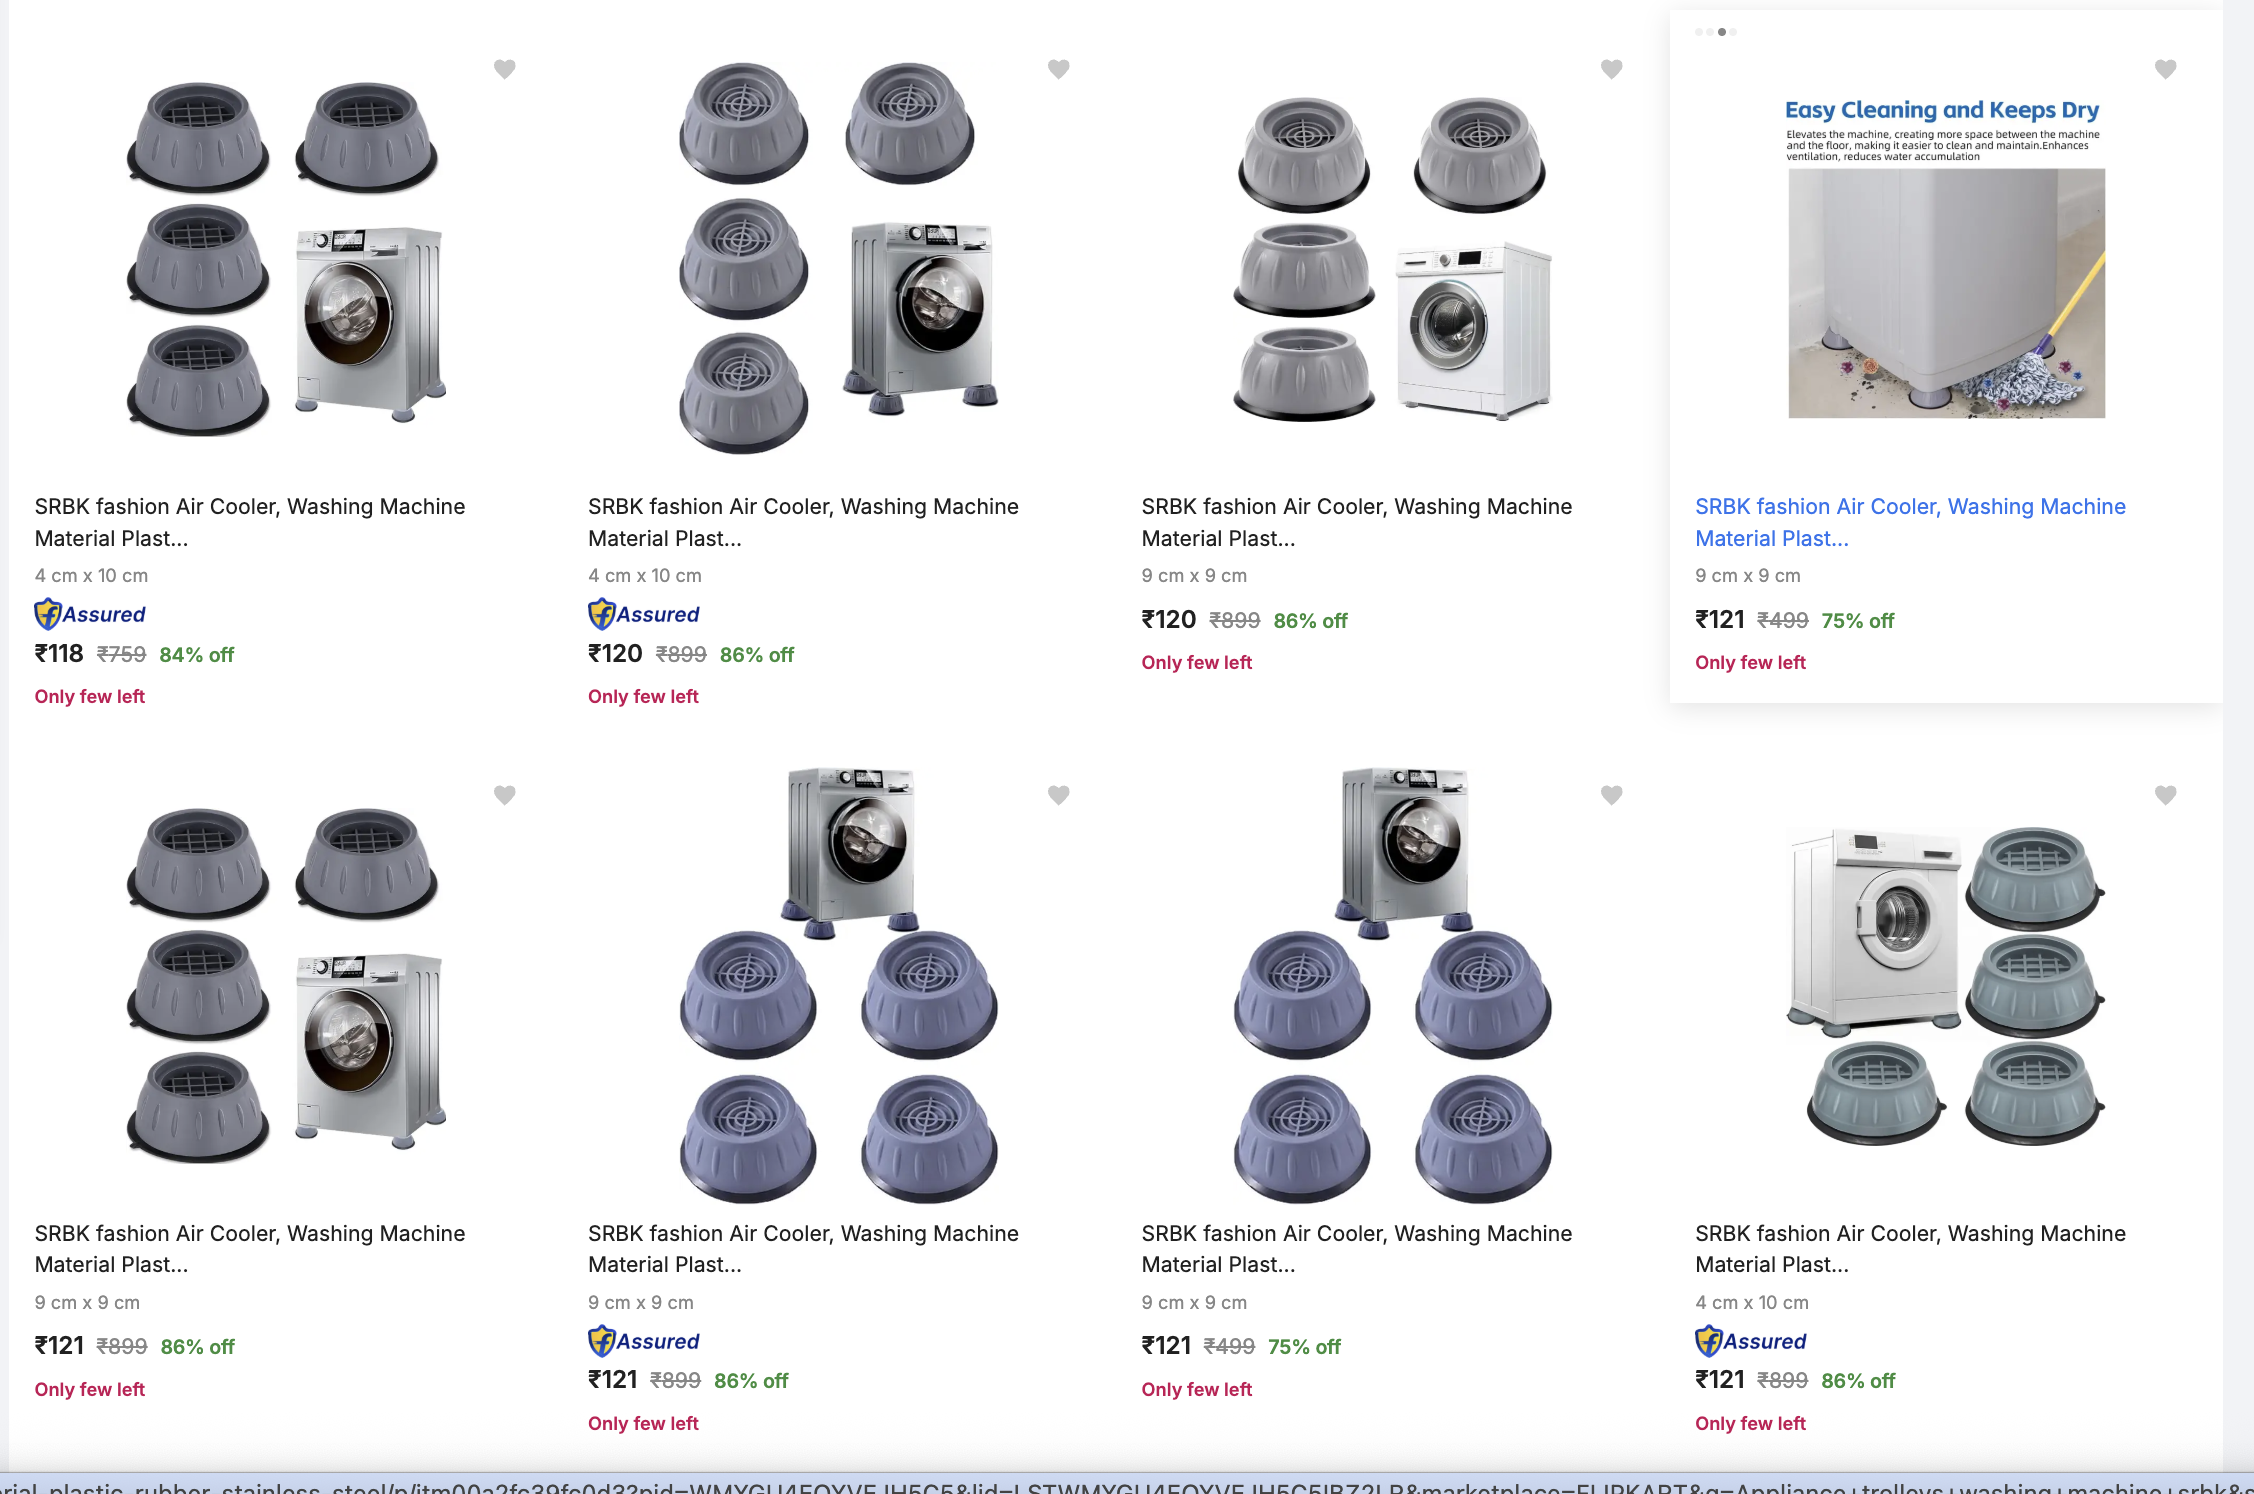The width and height of the screenshot is (2254, 1494).
Task: Open the product title of the ₹118 item
Action: tap(249, 522)
